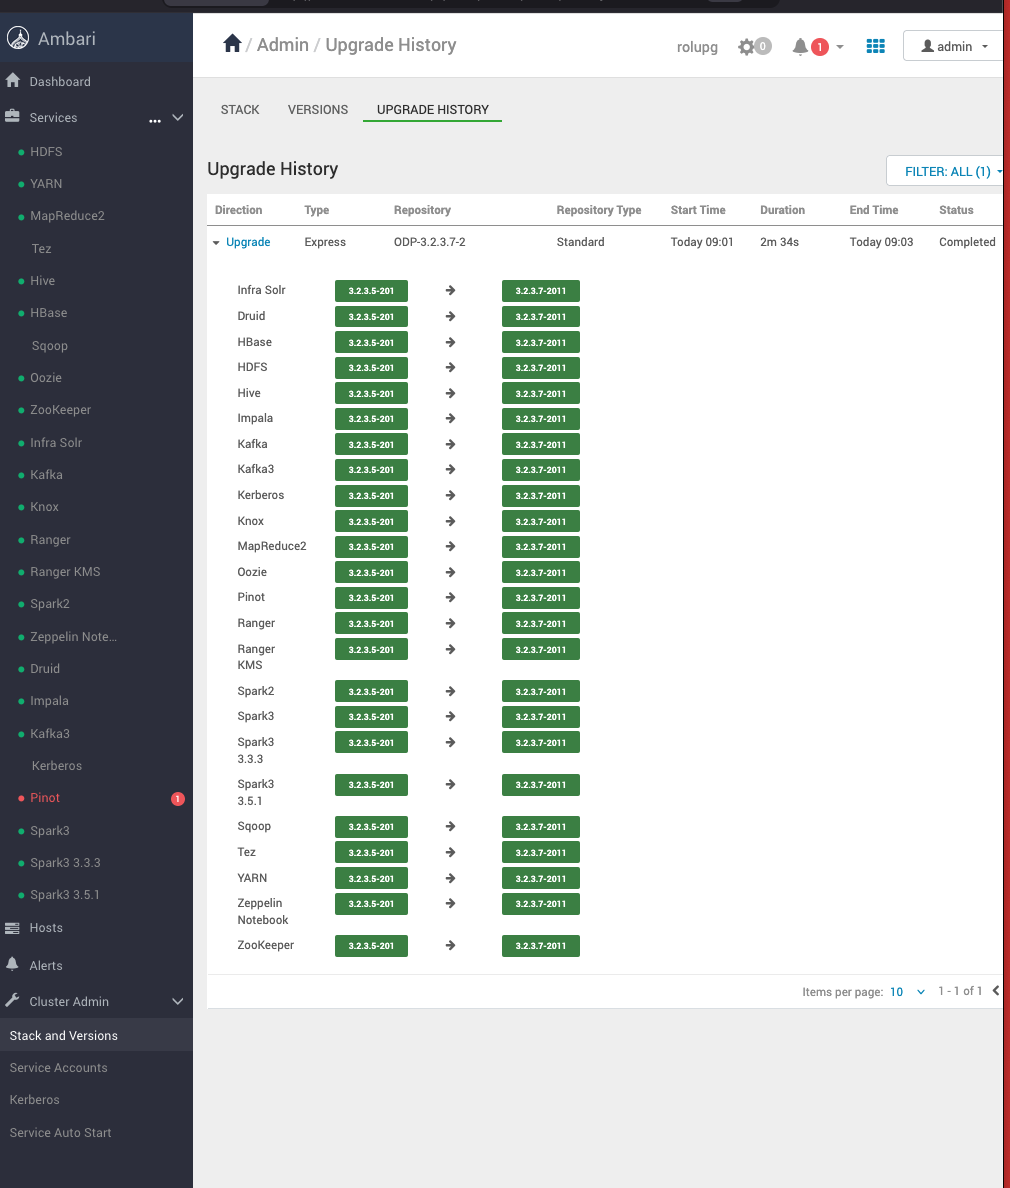Screen dimensions: 1010x1188
Task: Expand the alerts dropdown caret
Action: 840,47
